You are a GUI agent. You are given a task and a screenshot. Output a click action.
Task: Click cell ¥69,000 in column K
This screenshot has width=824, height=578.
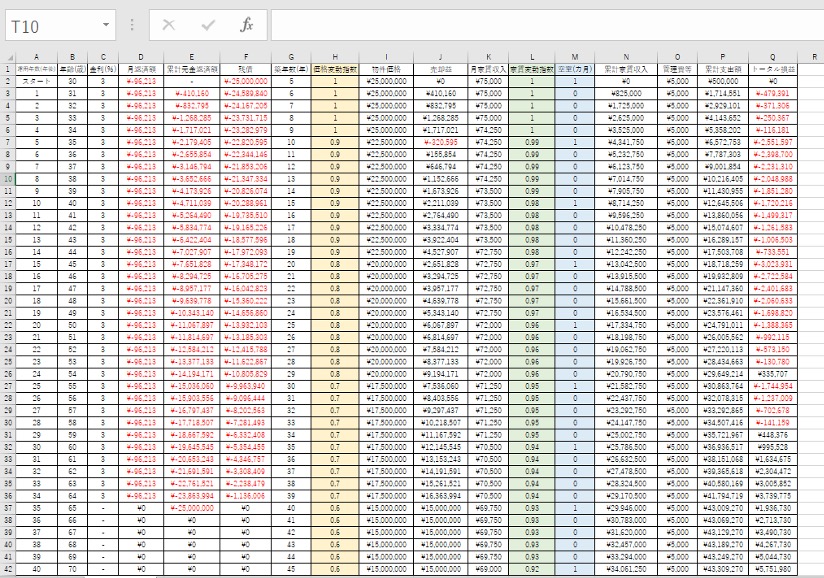click(x=488, y=569)
